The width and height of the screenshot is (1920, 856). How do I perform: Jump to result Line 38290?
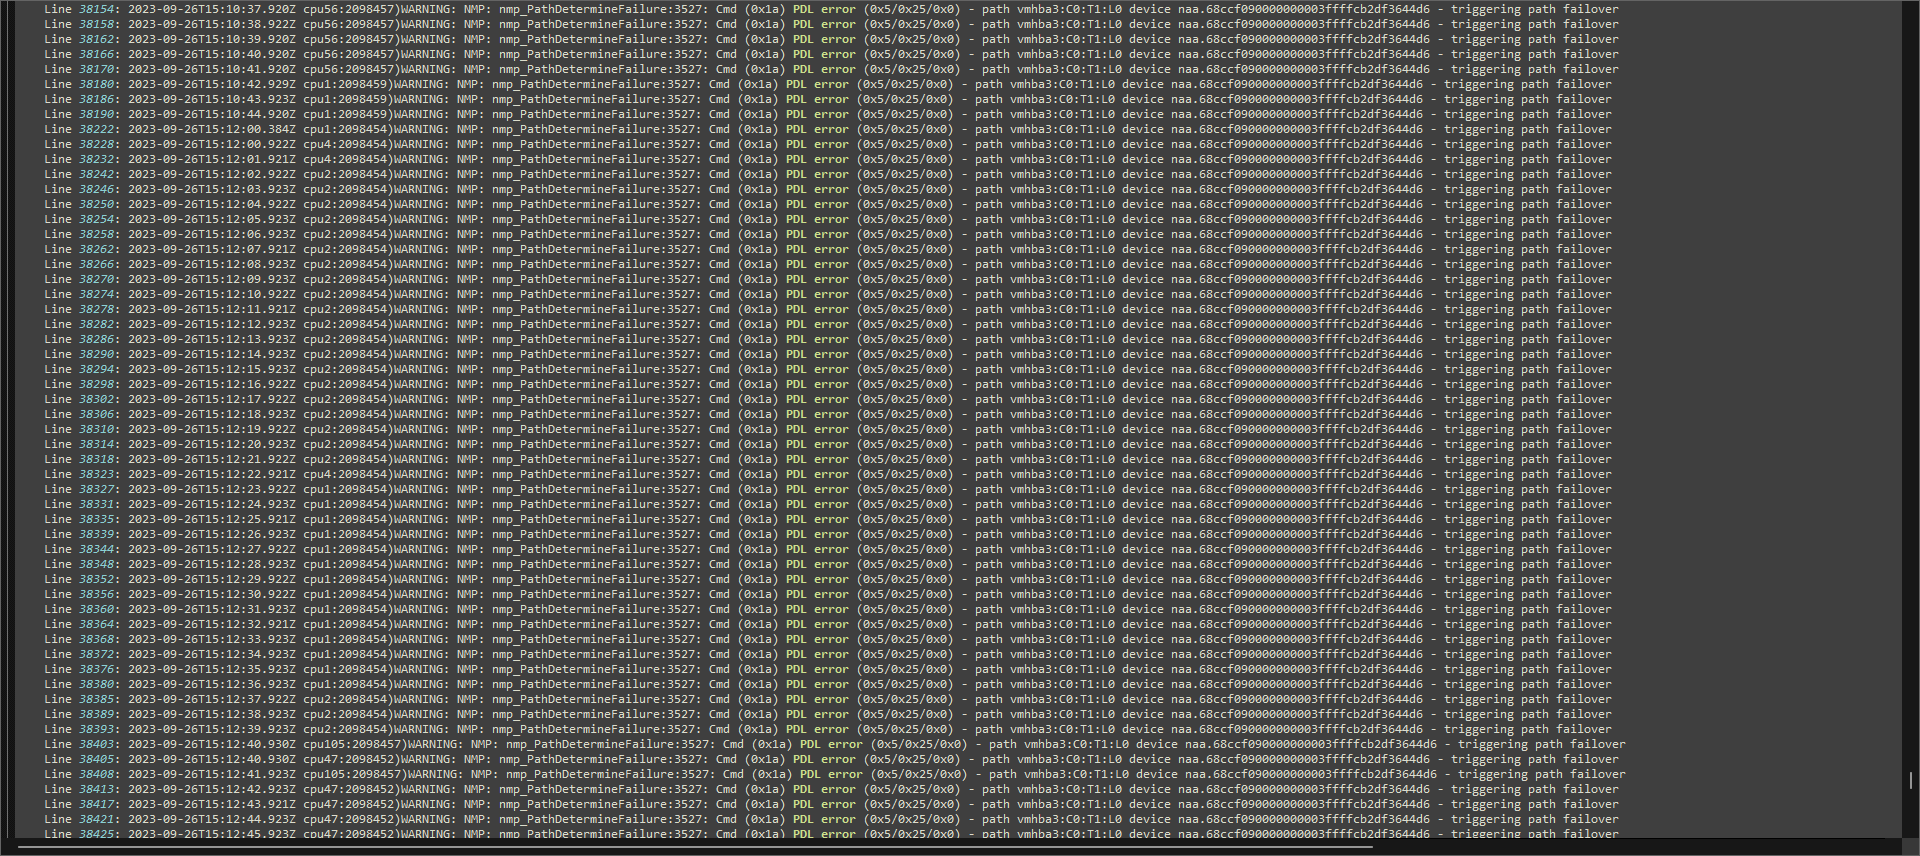828,354
